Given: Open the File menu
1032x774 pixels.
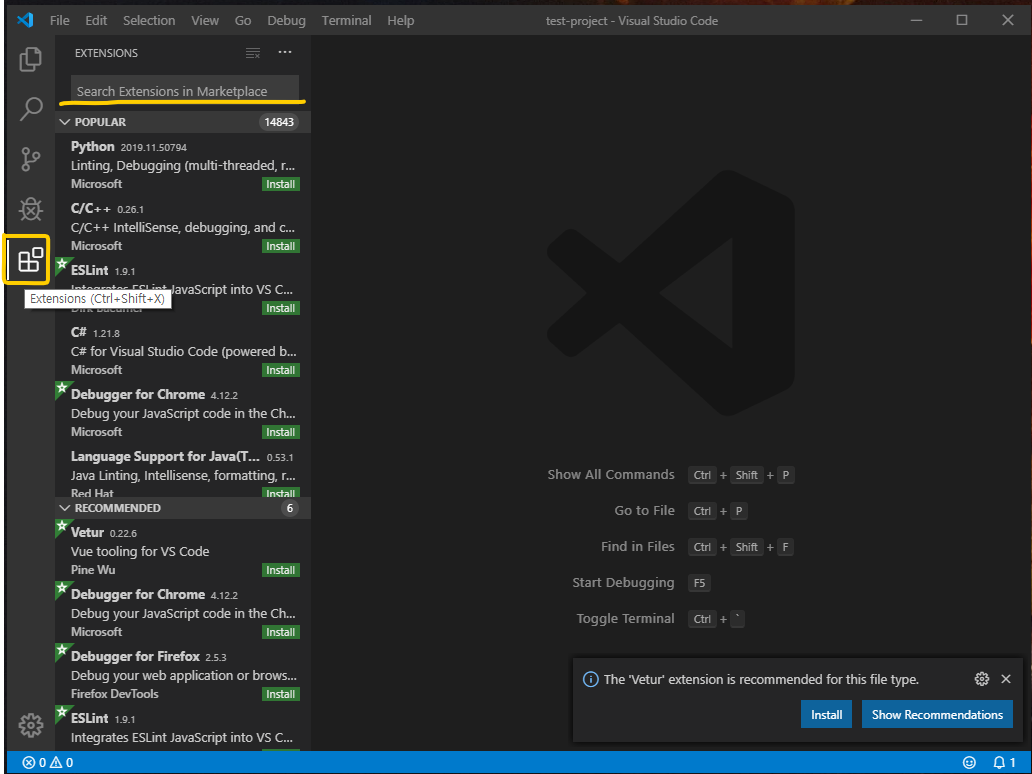Looking at the screenshot, I should [x=59, y=20].
